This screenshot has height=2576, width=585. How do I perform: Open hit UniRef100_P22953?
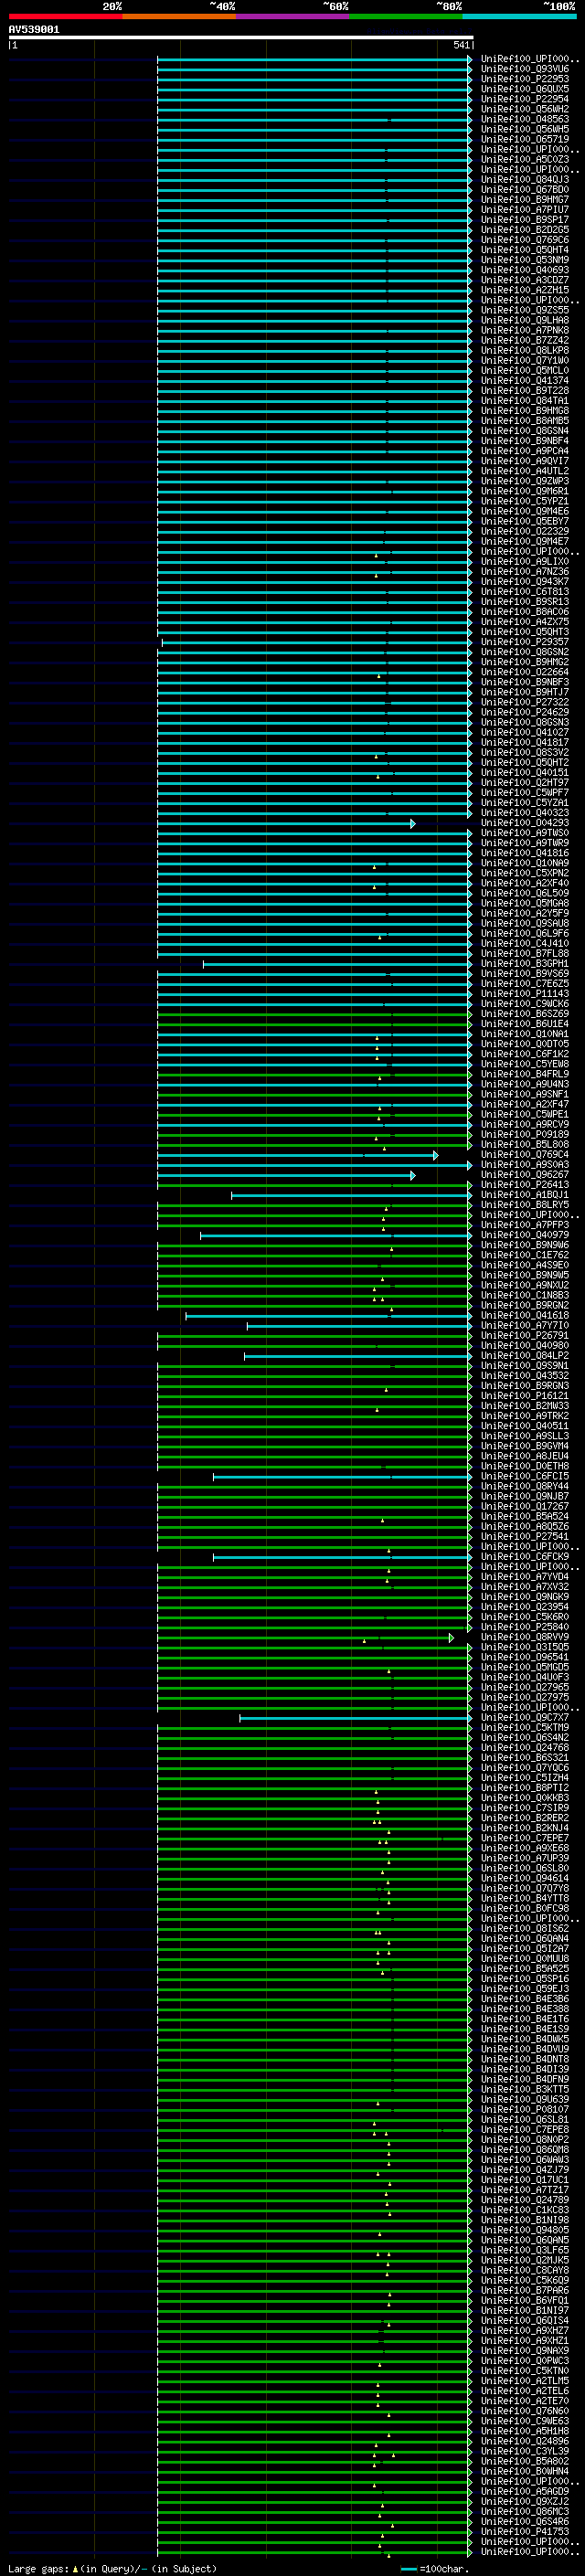tap(525, 79)
